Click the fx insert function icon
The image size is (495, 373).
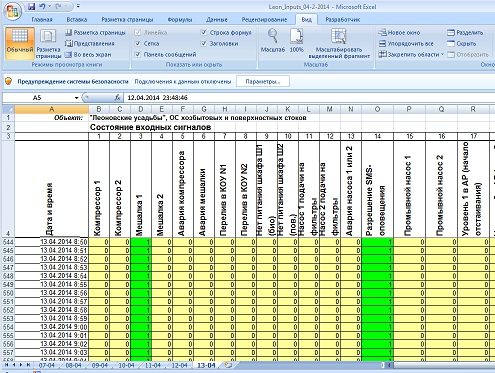(x=117, y=98)
